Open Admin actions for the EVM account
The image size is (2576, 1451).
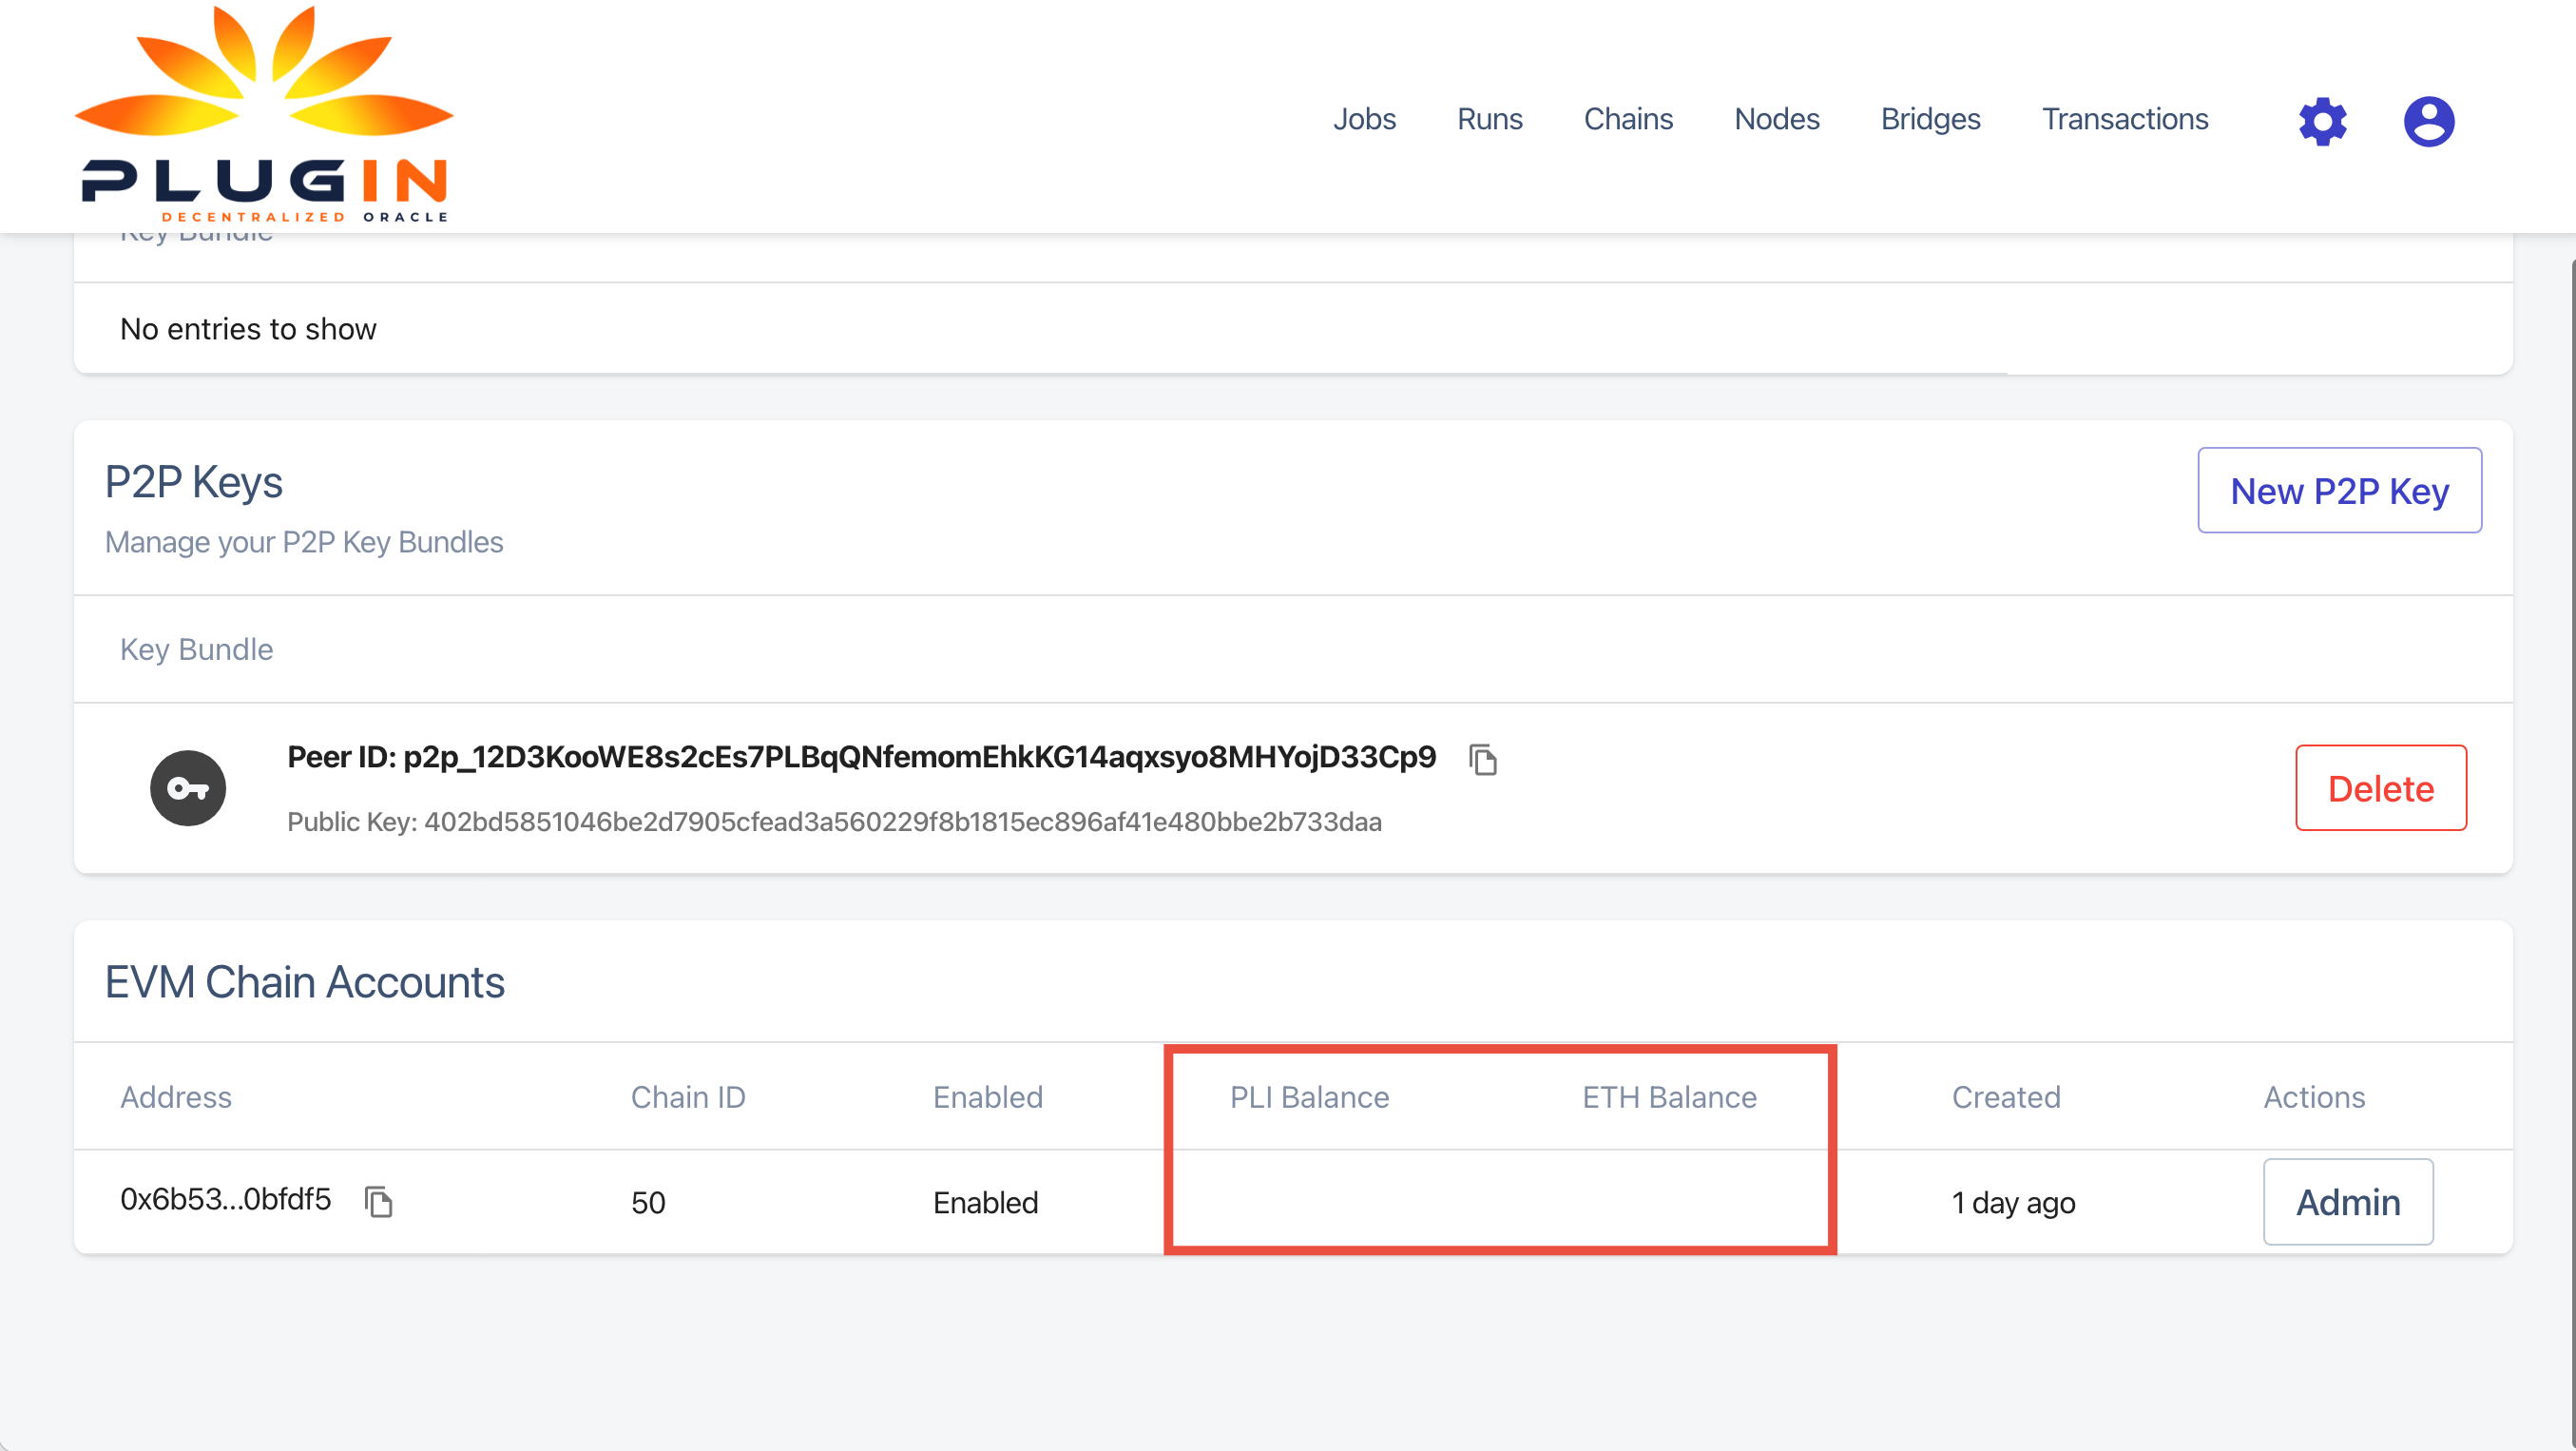[x=2348, y=1202]
